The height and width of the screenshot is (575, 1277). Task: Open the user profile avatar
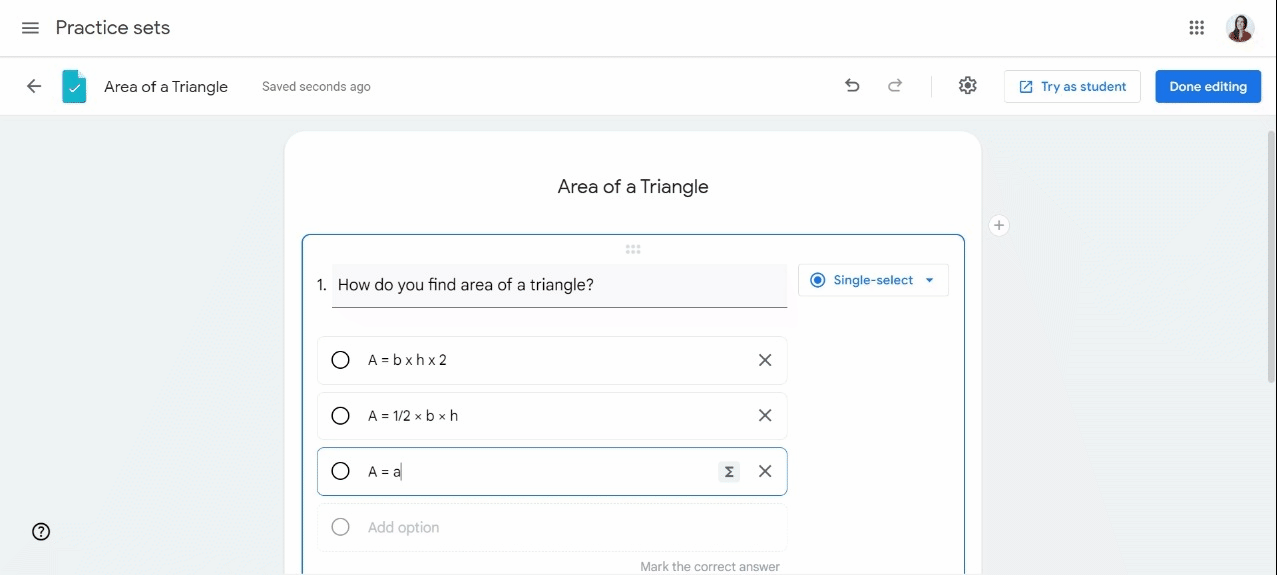point(1240,28)
